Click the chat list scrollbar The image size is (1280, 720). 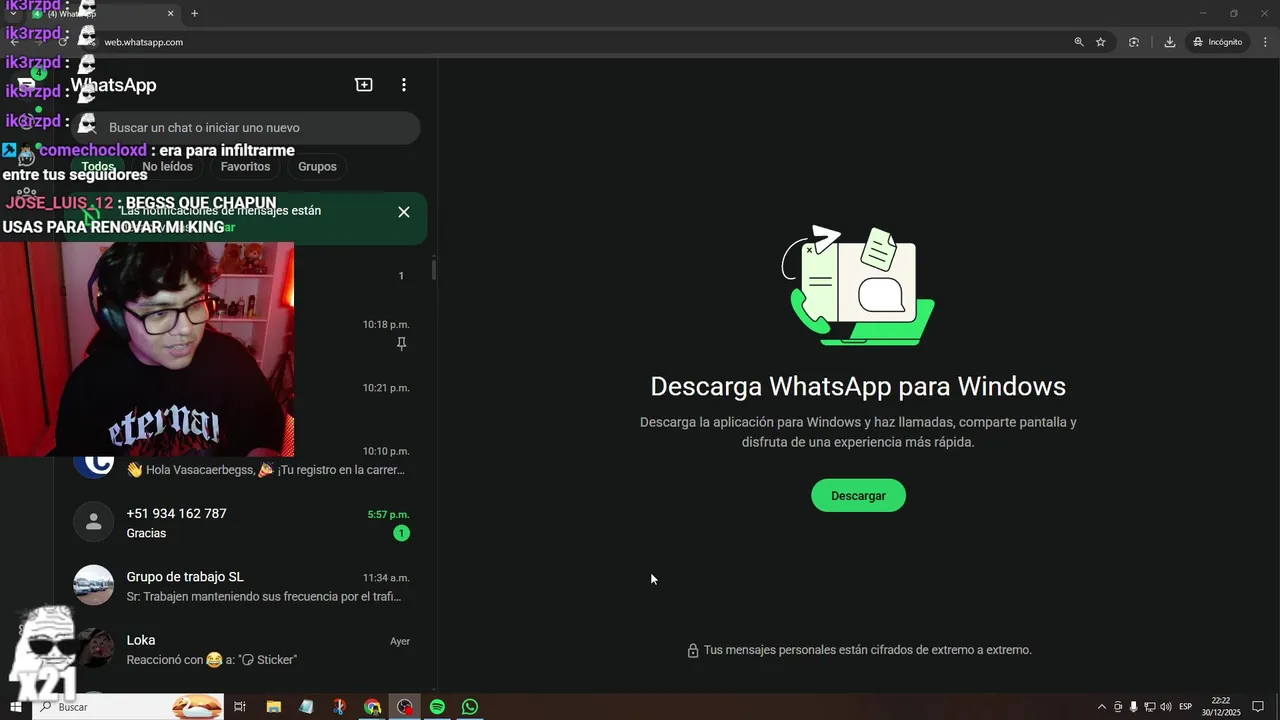434,270
